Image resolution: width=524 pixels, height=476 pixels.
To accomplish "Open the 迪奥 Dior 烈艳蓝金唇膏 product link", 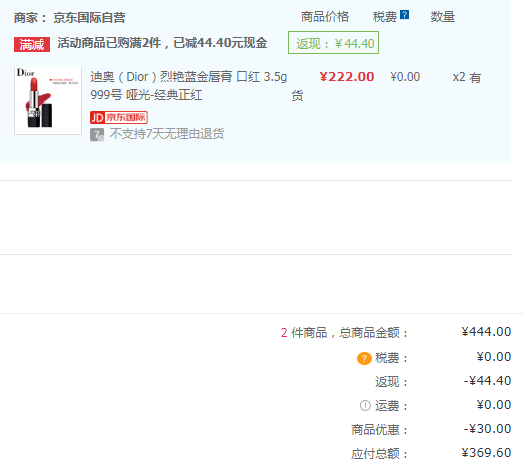I will point(188,86).
